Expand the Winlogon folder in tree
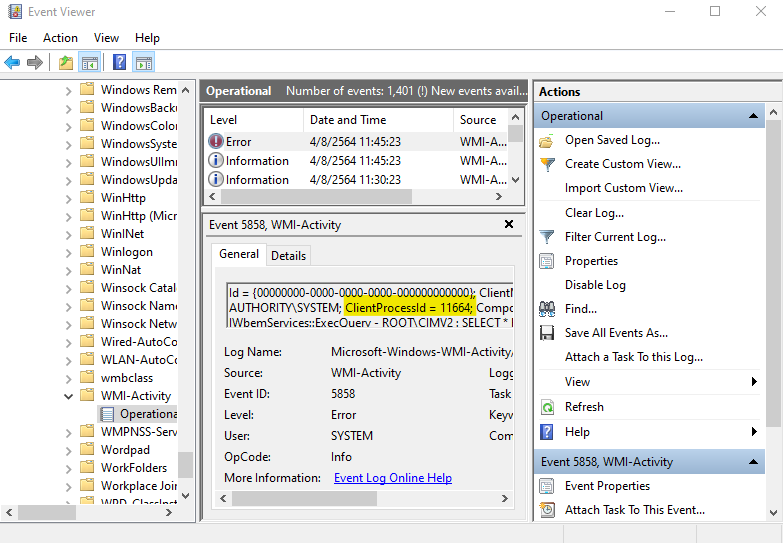Viewport: 783px width, 543px height. (x=69, y=252)
